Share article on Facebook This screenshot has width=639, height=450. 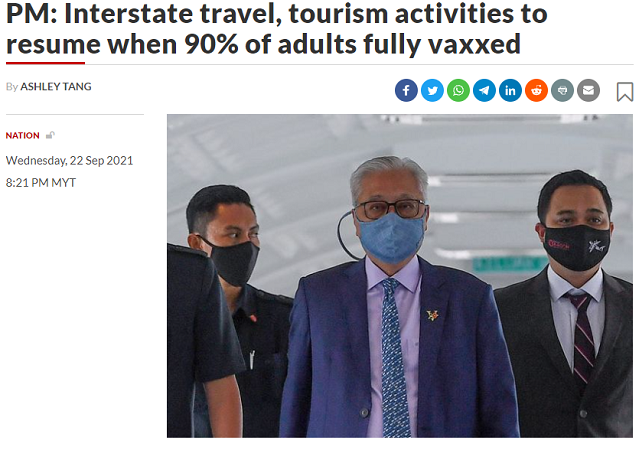pyautogui.click(x=406, y=90)
